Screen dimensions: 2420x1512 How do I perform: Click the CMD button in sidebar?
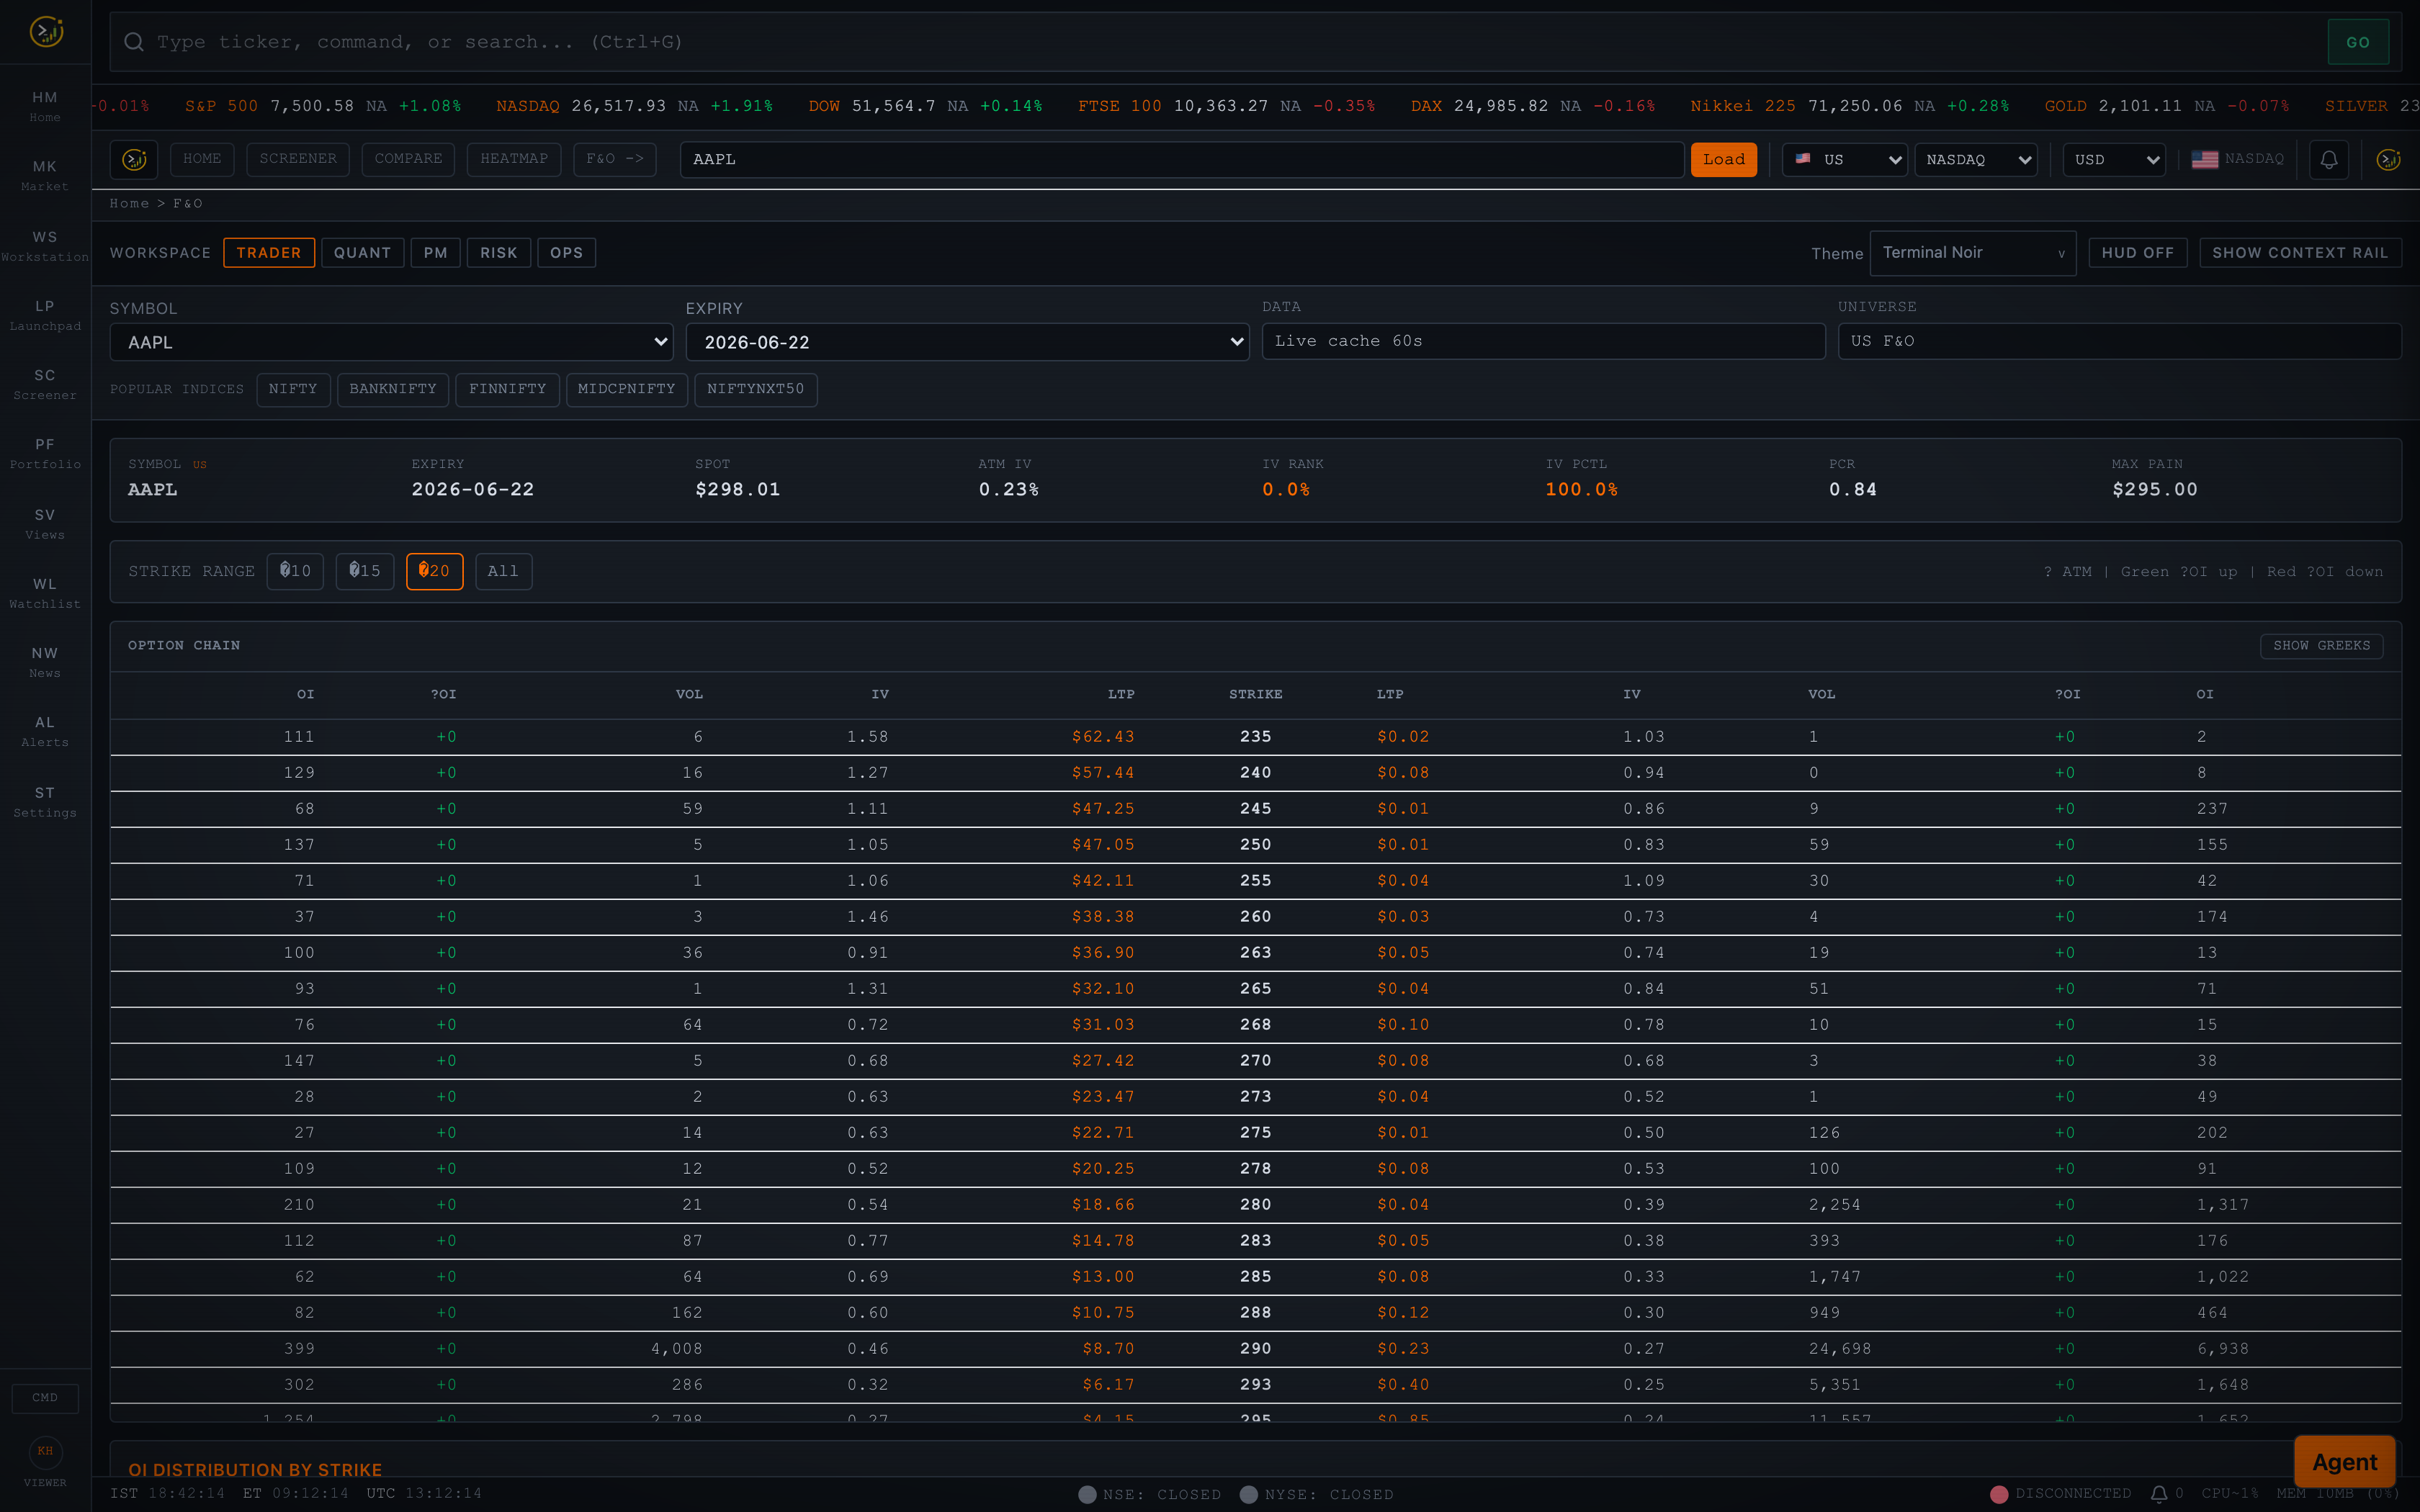(45, 1398)
